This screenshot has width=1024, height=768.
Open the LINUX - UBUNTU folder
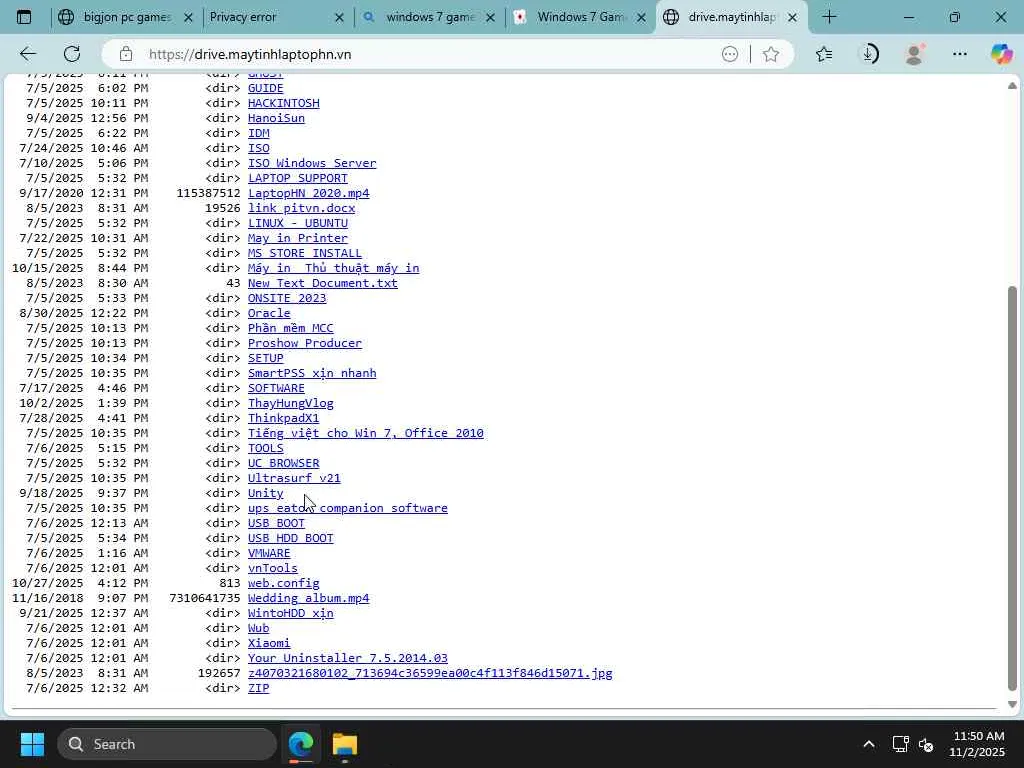(x=298, y=223)
